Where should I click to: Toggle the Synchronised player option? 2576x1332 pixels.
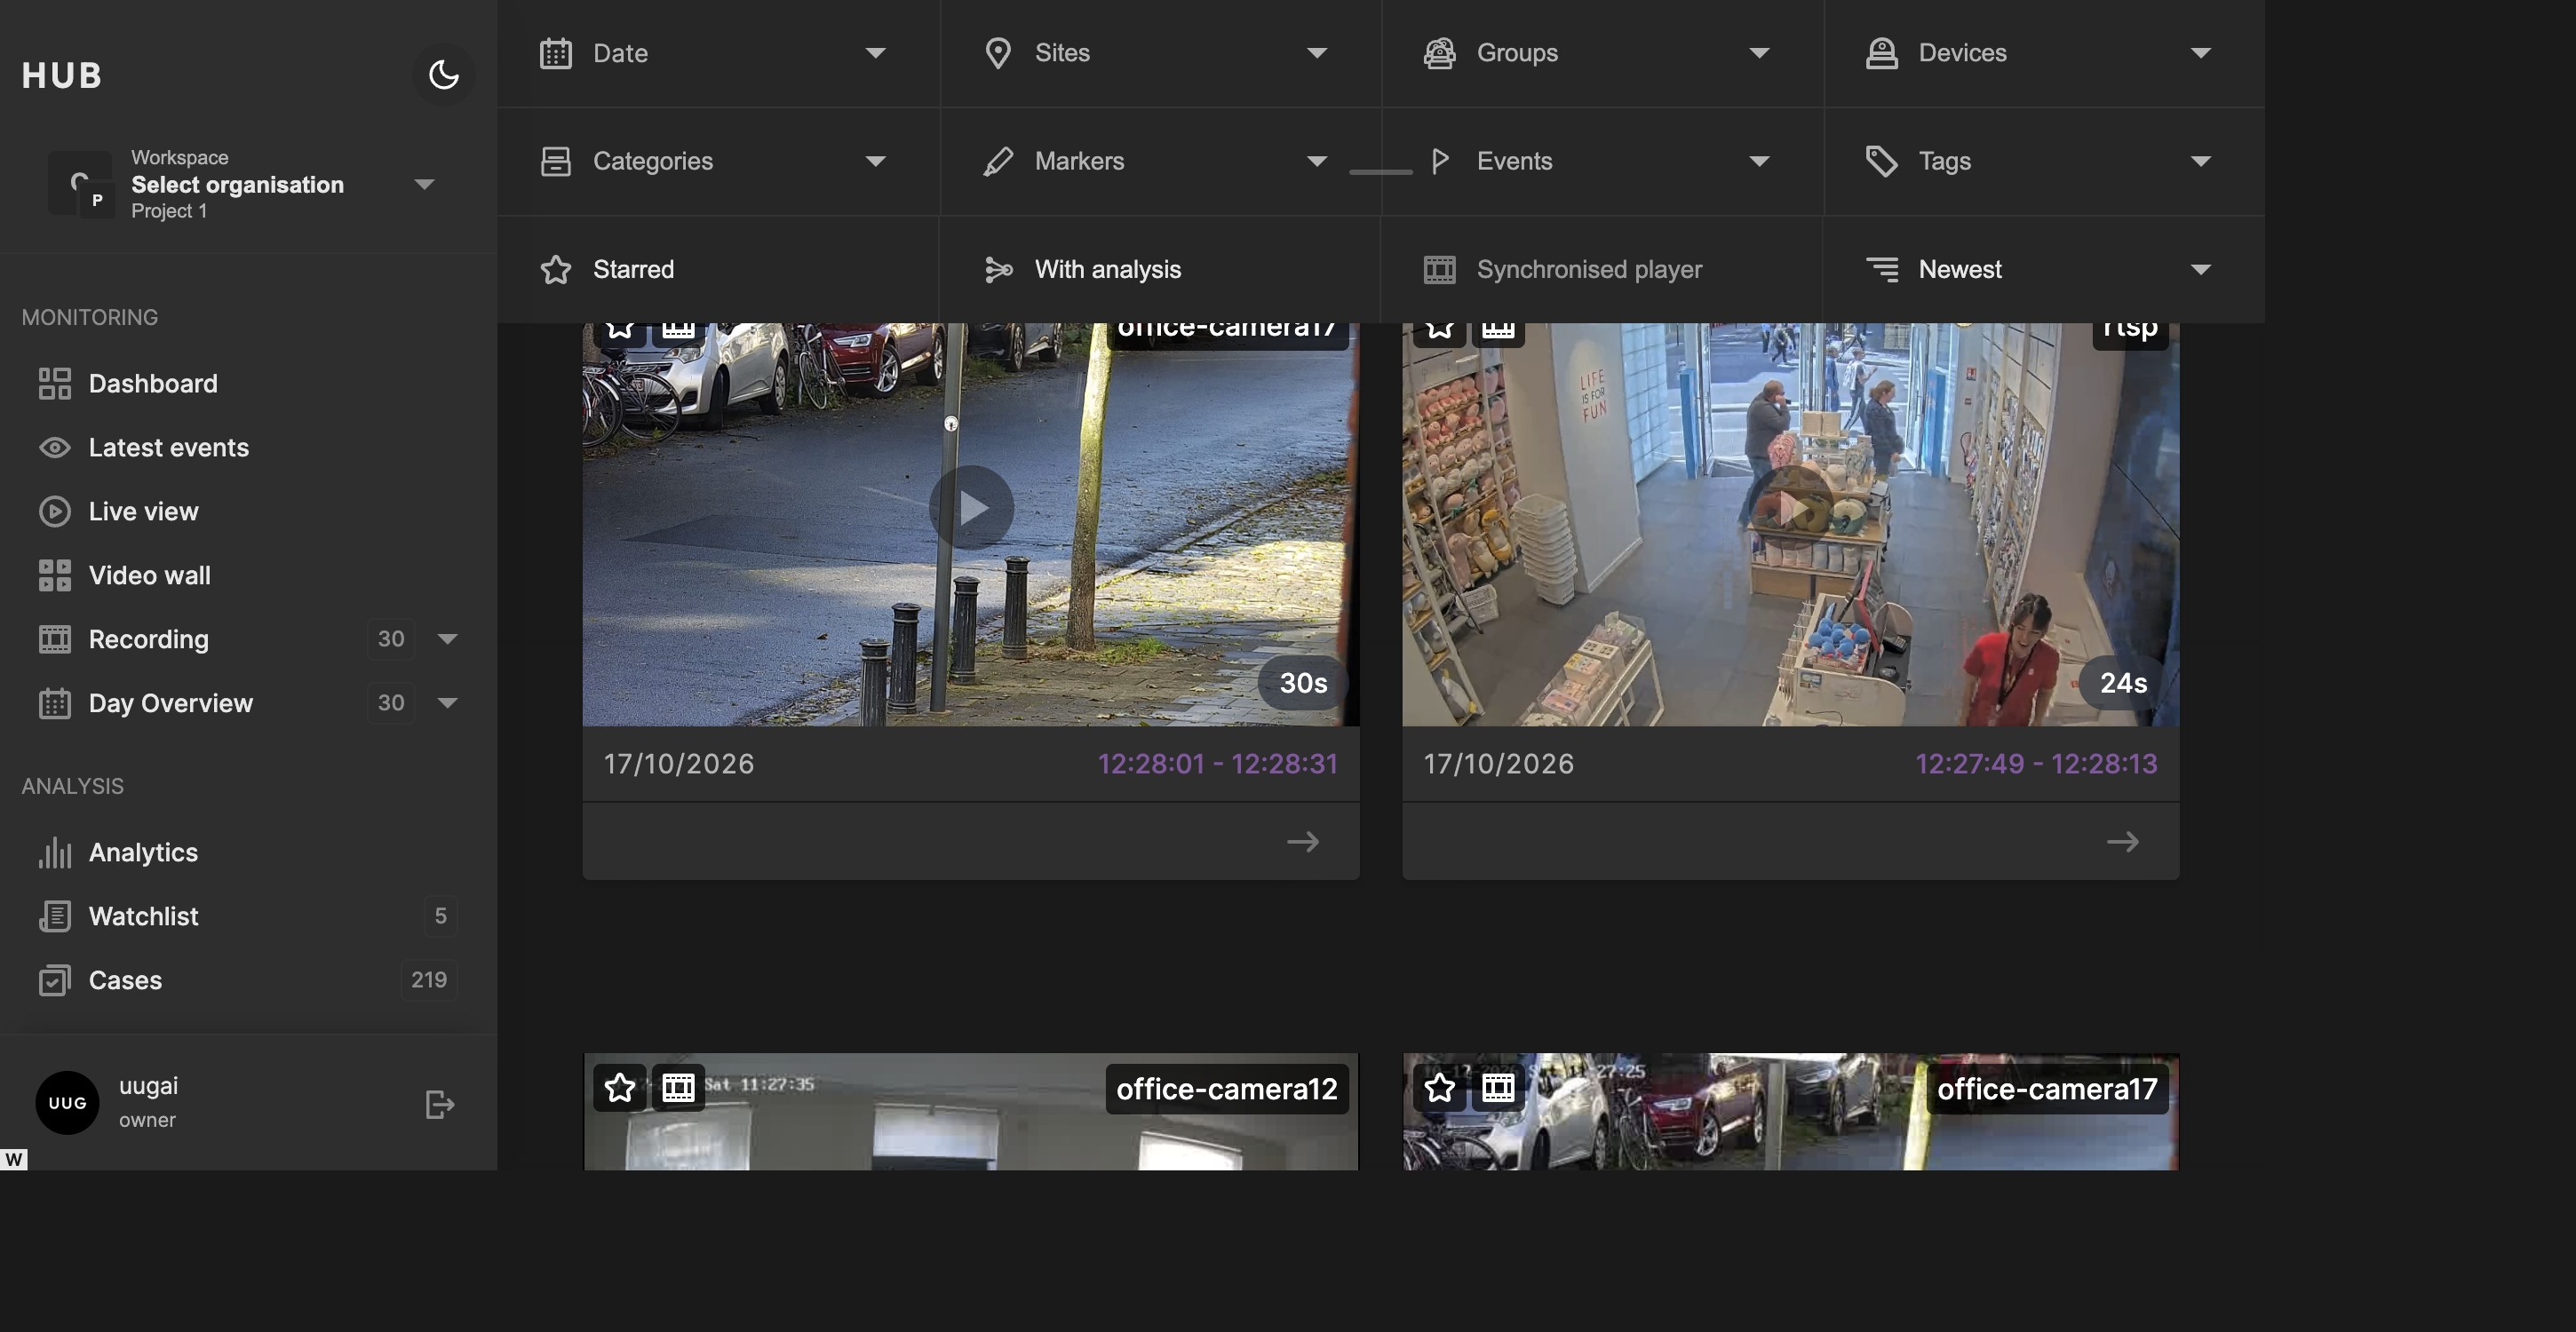(x=1602, y=269)
